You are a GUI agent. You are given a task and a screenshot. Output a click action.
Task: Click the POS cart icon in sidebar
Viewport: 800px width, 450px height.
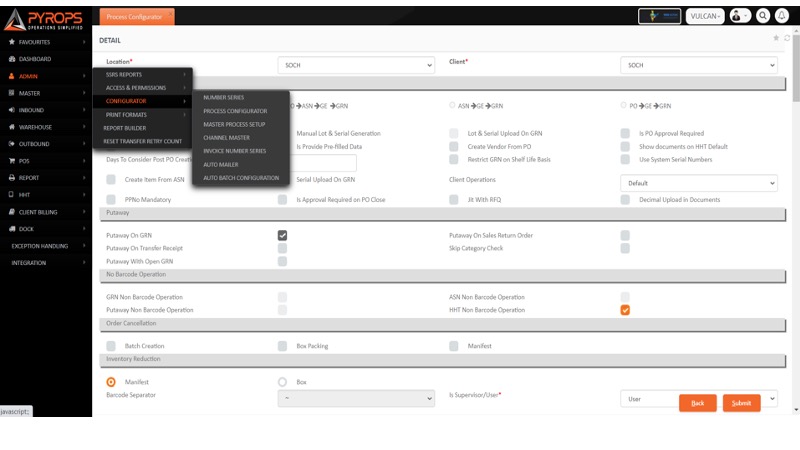point(12,161)
